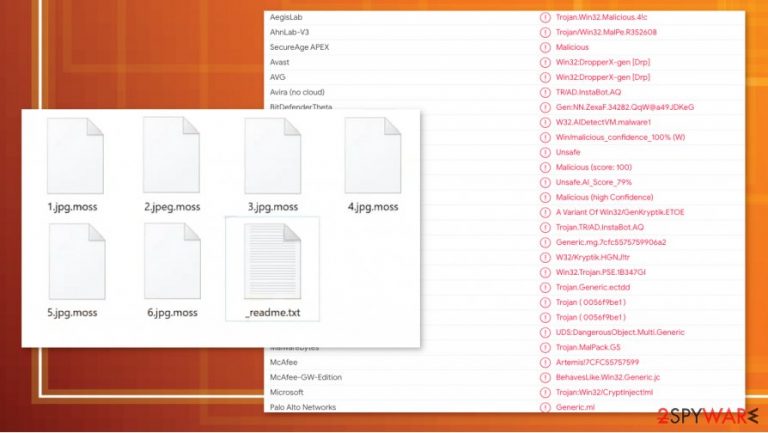The width and height of the screenshot is (768, 433).
Task: Click the Trojan.Generic.ectdd detection text
Action: pyautogui.click(x=593, y=287)
